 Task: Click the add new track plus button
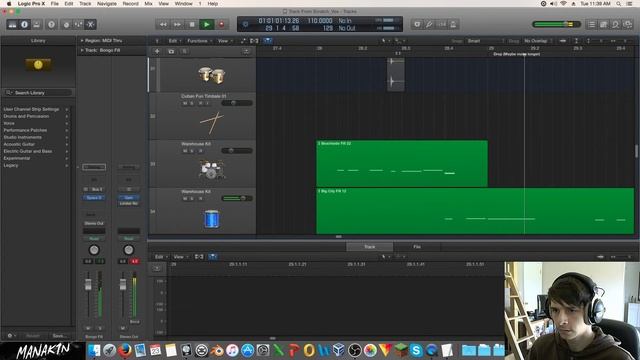[x=157, y=51]
